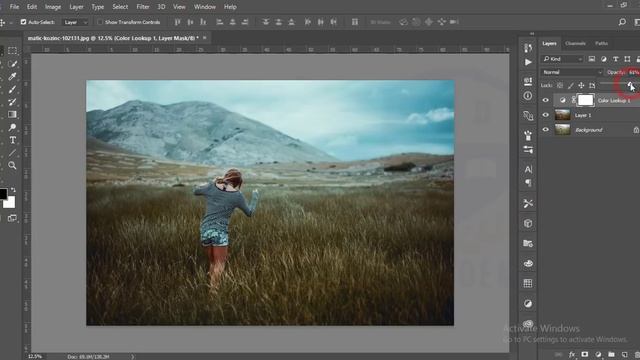Click the background white color swatch
Screen dimensions: 640x360
(10, 202)
